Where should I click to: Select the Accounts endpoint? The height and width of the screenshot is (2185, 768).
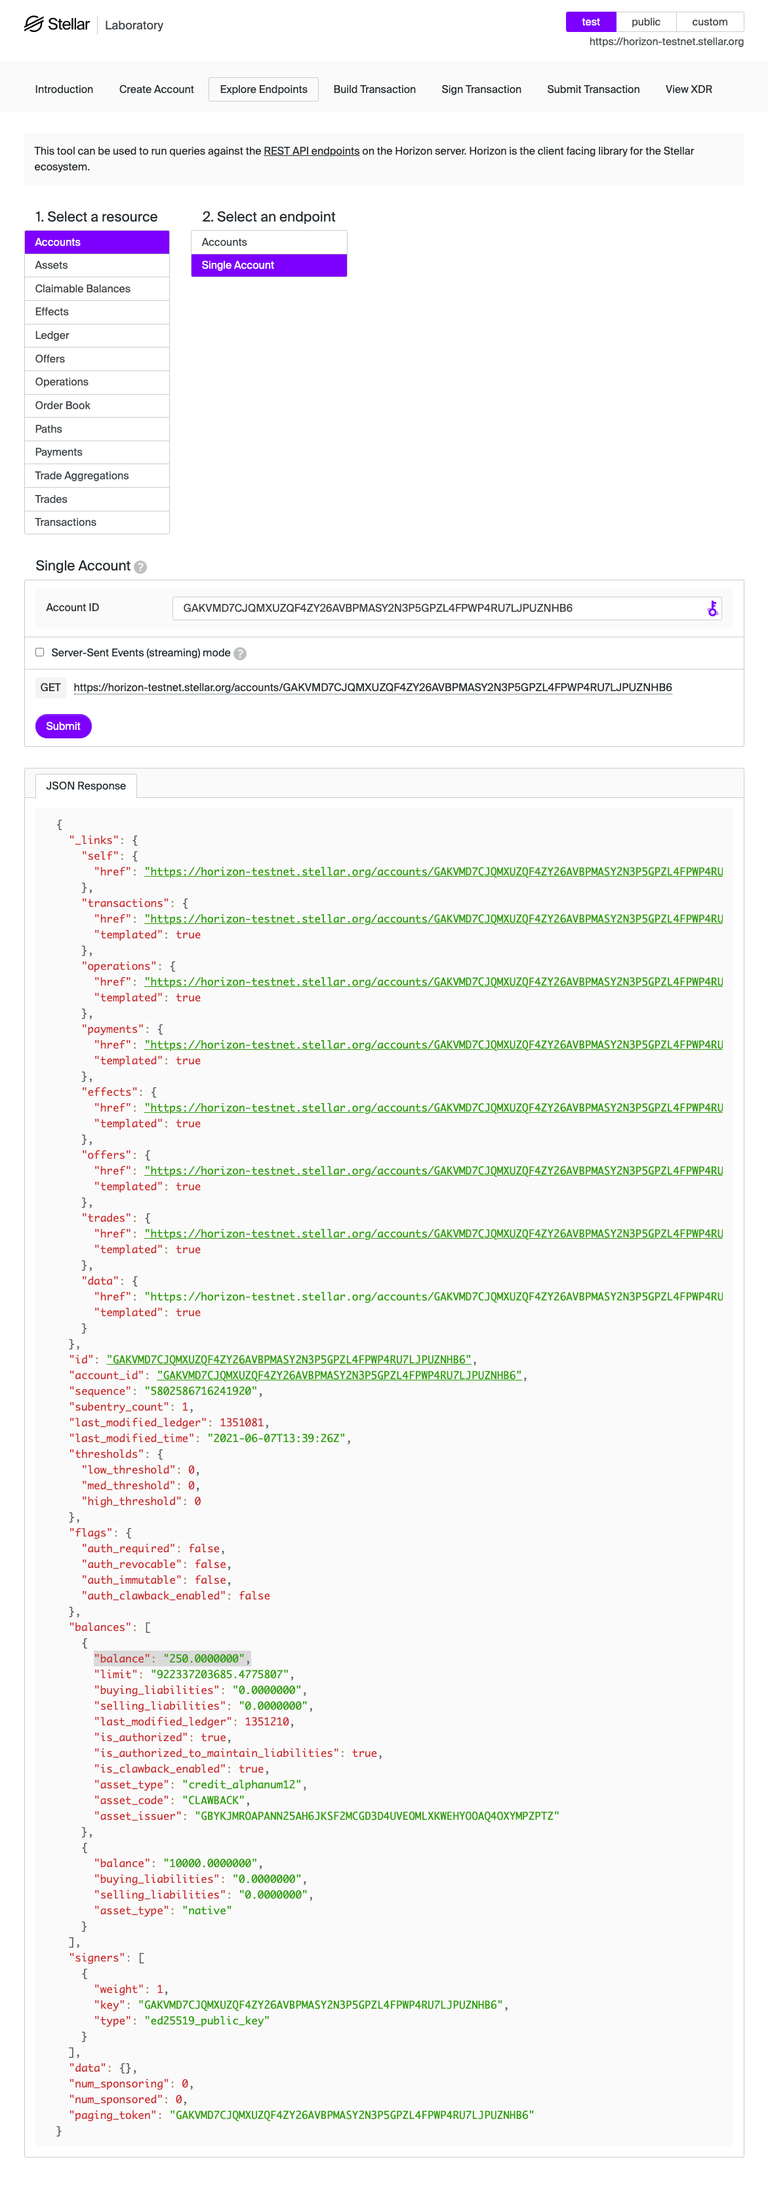click(269, 242)
